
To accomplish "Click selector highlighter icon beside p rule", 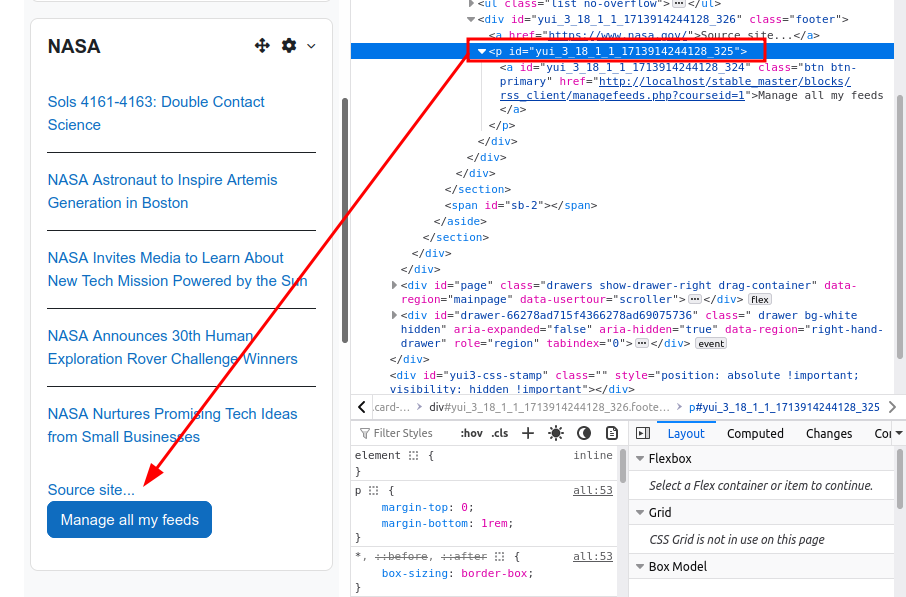I will (374, 491).
